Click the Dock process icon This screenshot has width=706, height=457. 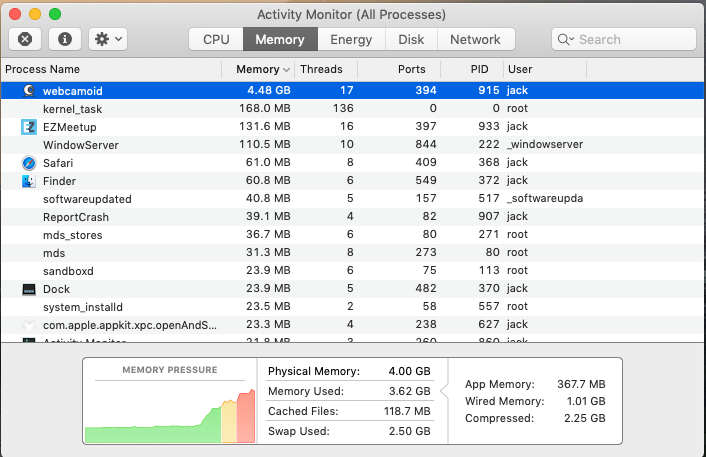(29, 290)
